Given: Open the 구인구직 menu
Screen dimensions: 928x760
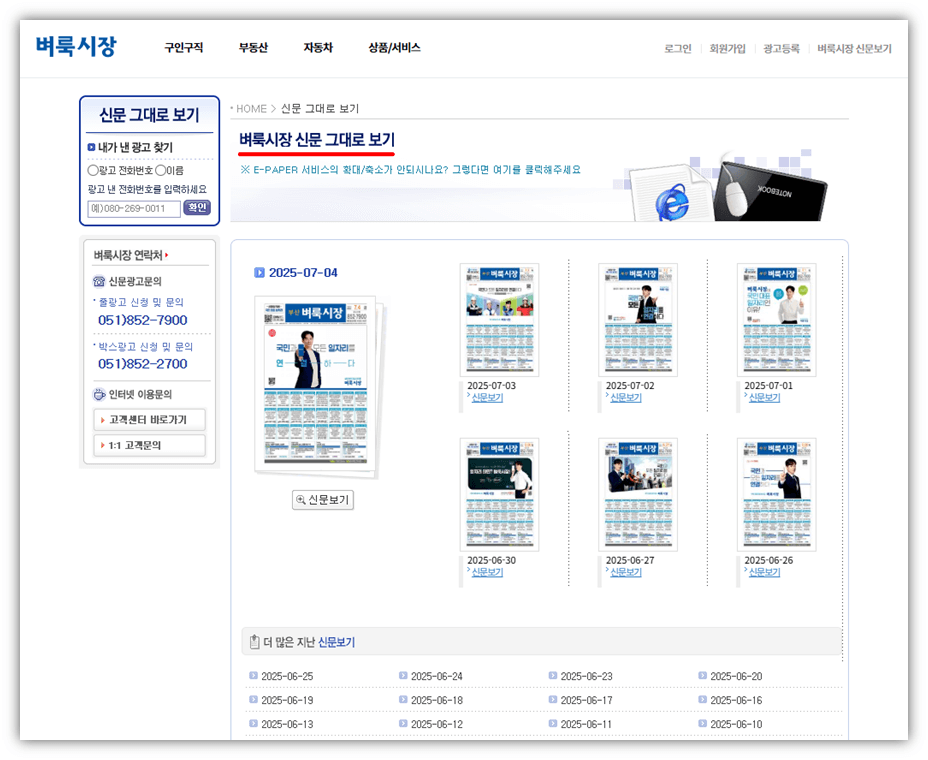Looking at the screenshot, I should pyautogui.click(x=183, y=47).
